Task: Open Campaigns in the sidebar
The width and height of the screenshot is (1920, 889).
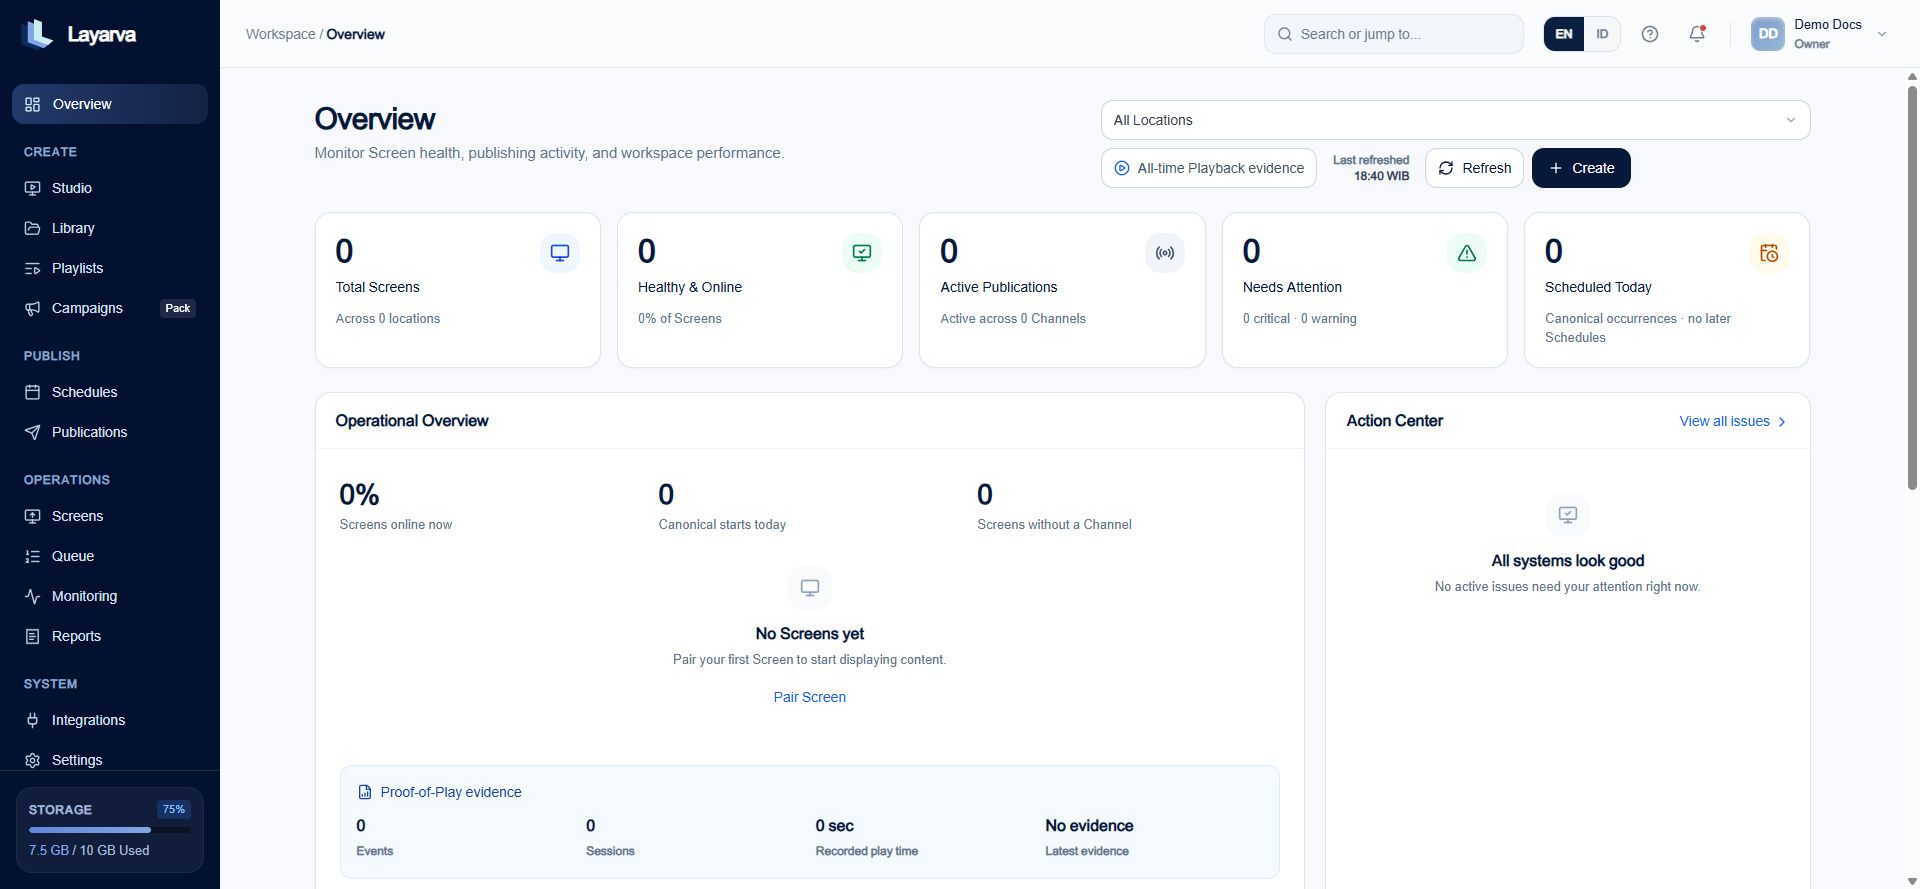Action: [x=110, y=308]
